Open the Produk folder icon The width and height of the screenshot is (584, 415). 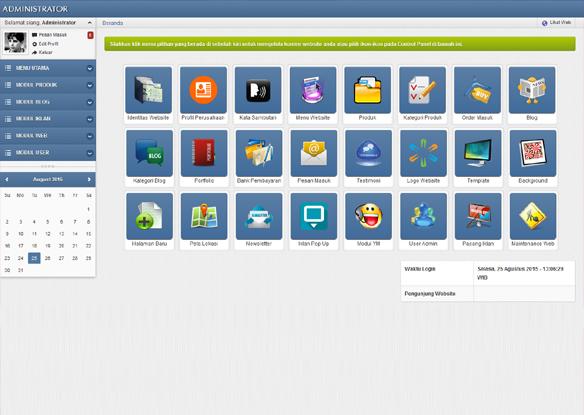click(367, 90)
